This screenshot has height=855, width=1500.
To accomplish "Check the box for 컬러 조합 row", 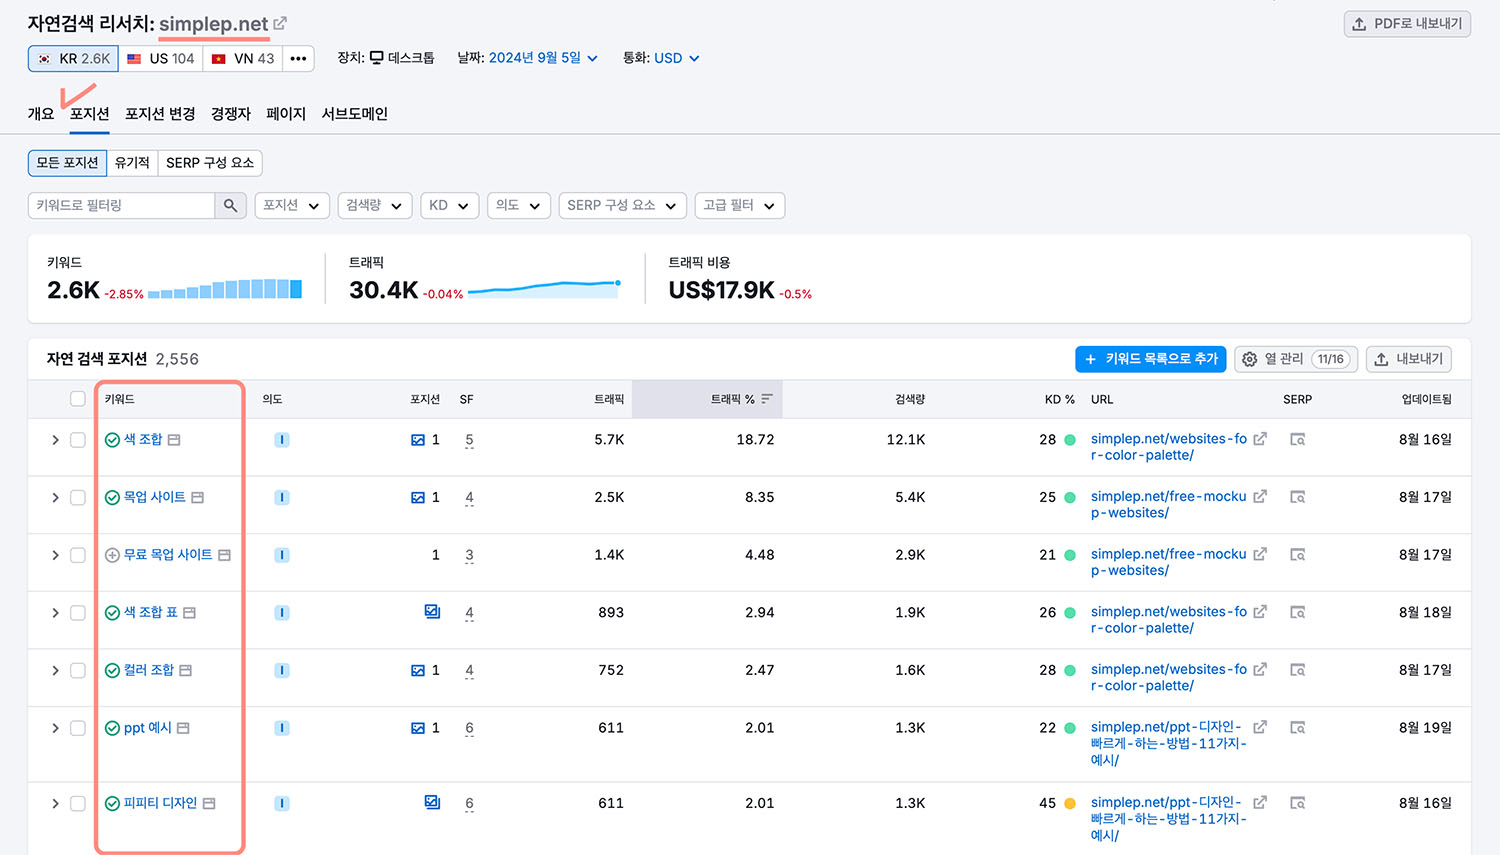I will tap(78, 671).
